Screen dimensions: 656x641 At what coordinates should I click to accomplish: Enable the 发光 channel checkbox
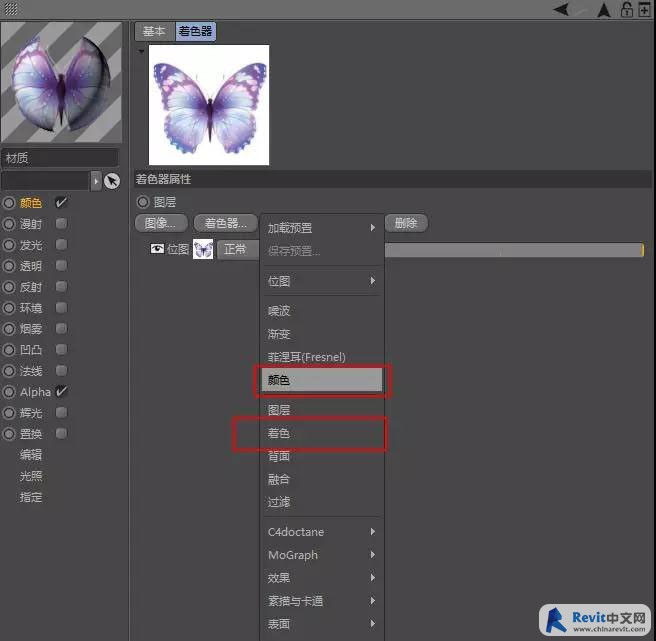tap(61, 244)
